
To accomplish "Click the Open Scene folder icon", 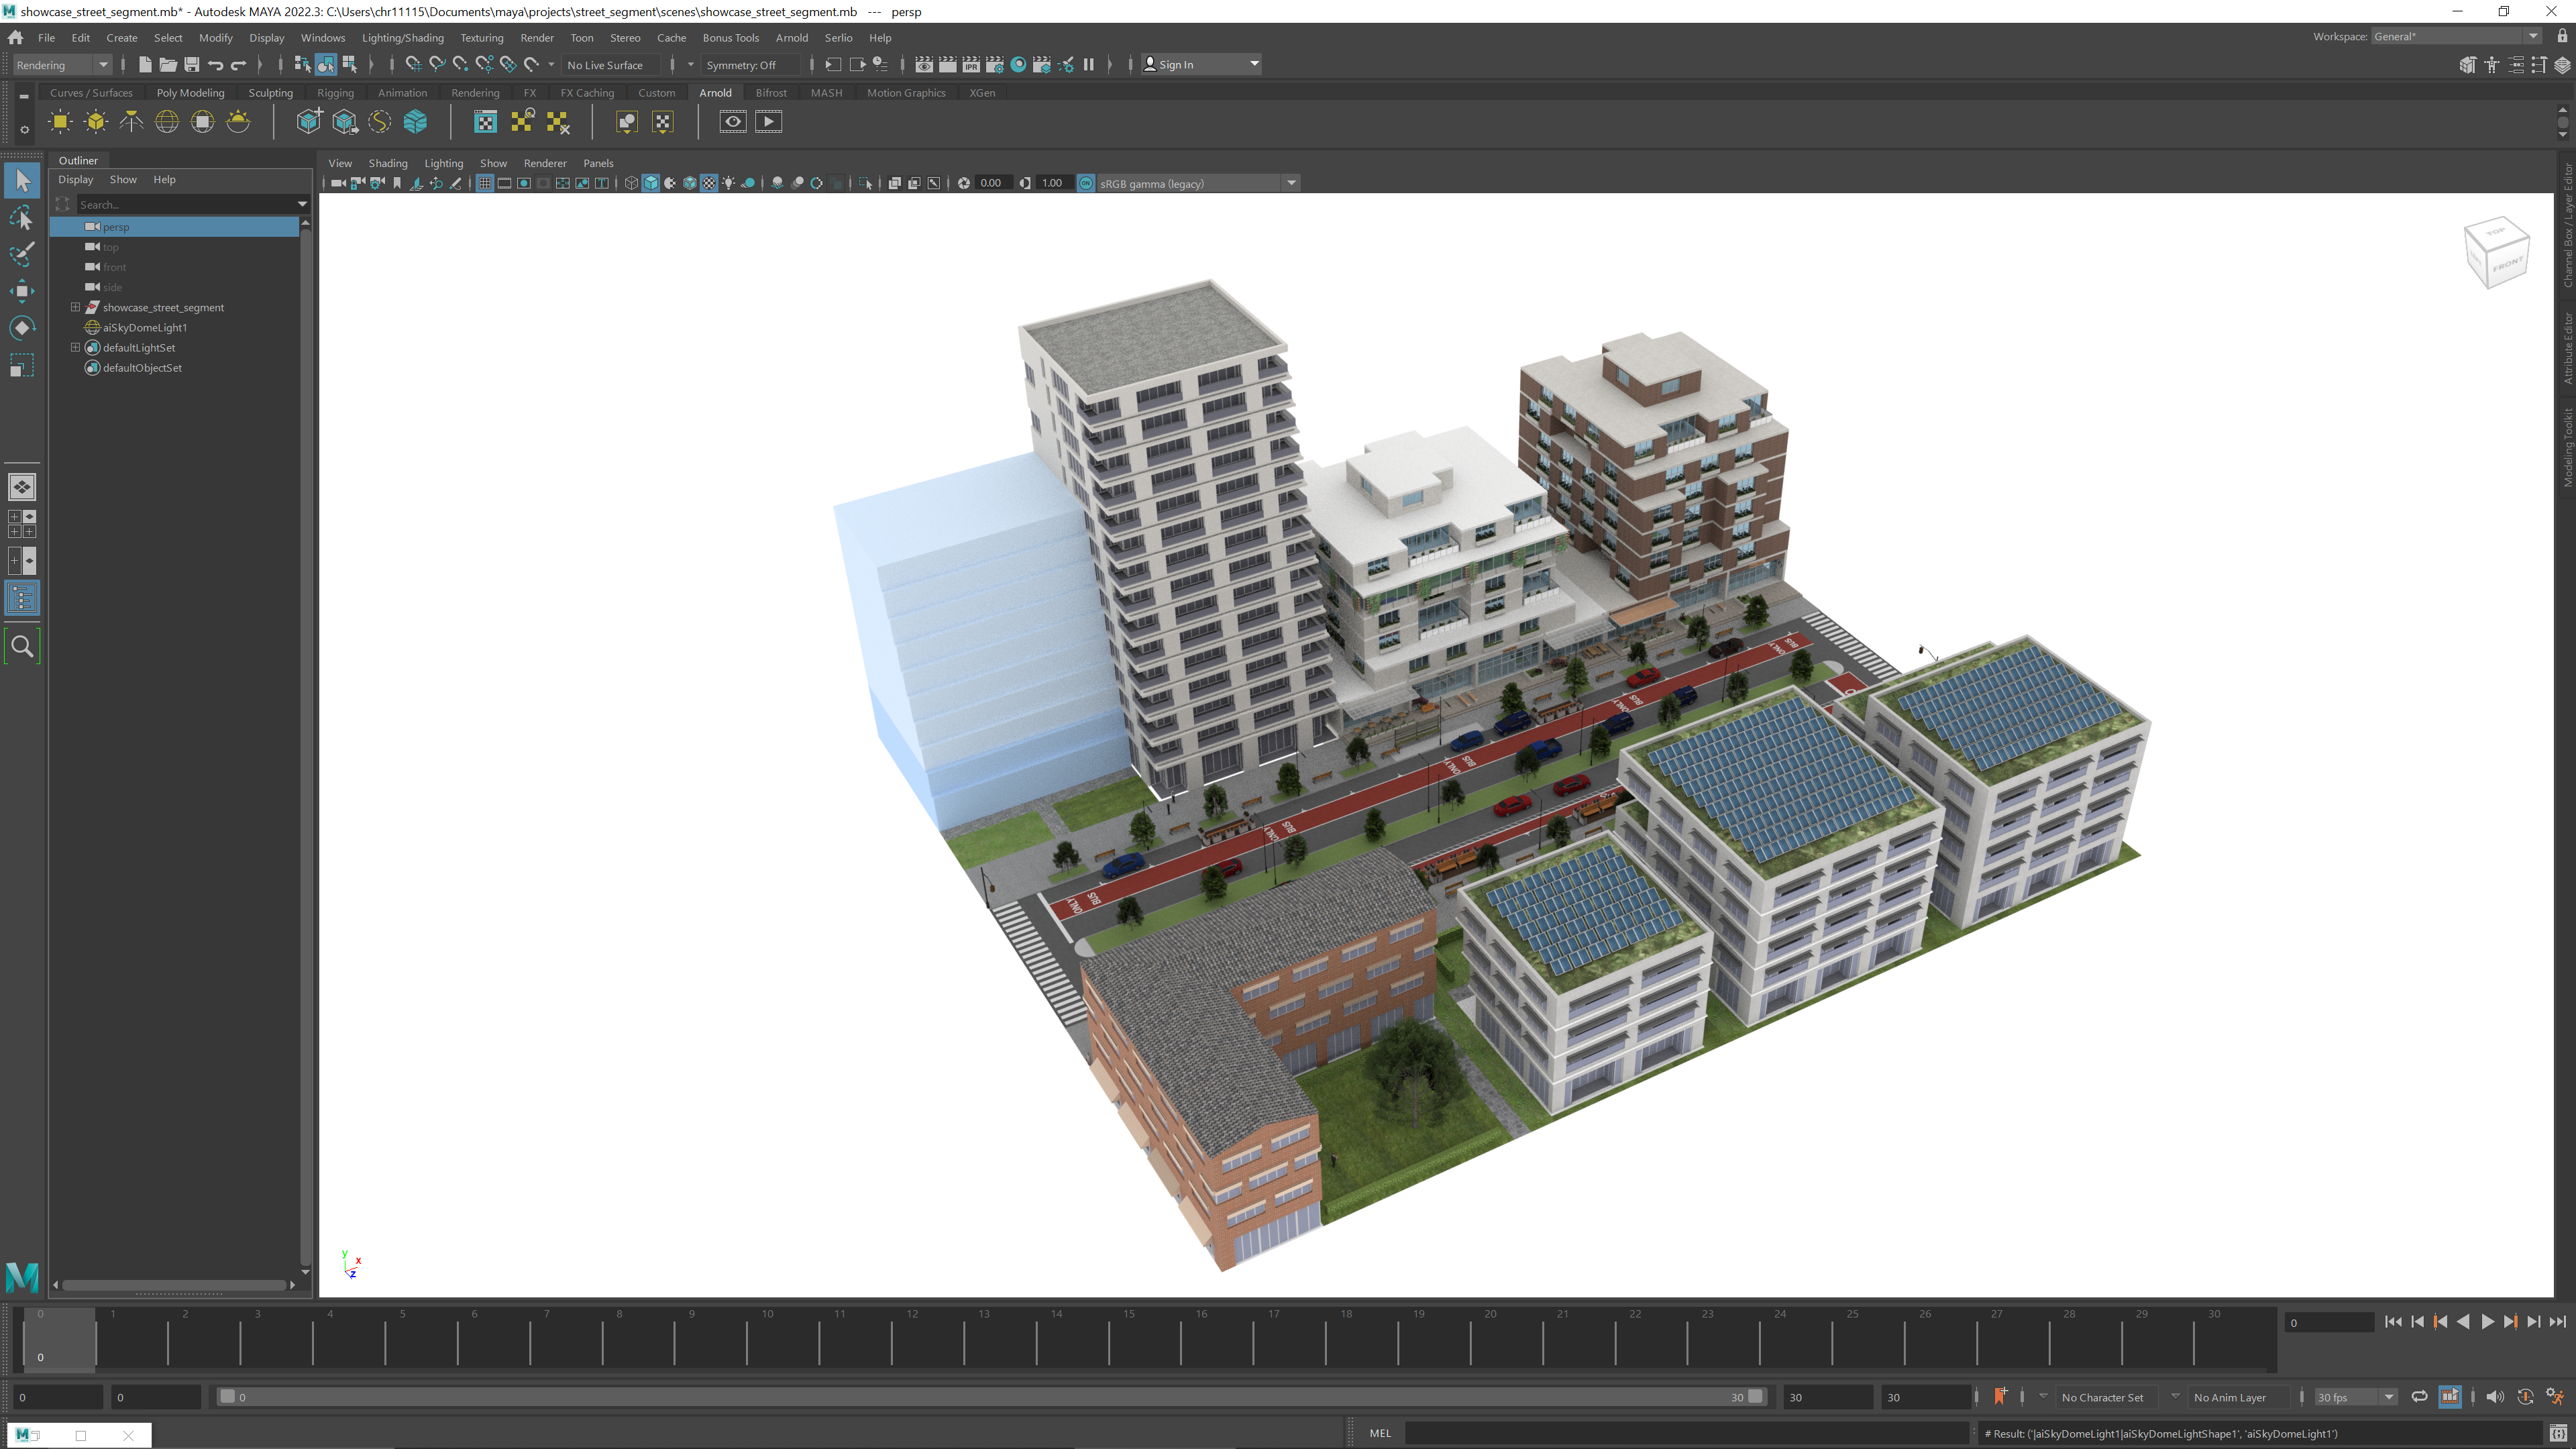I will (x=168, y=65).
